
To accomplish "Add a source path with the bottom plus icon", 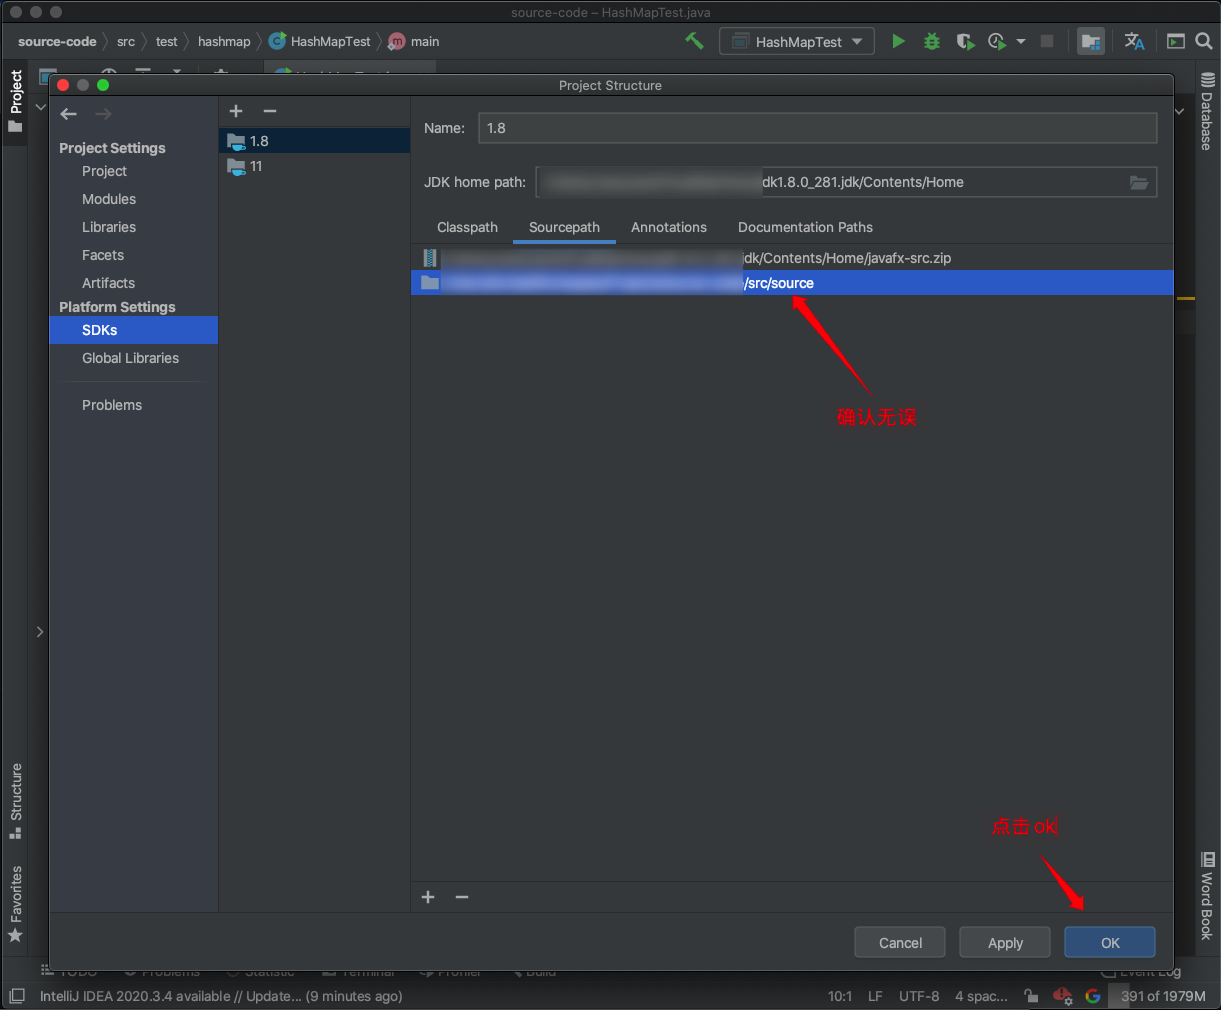I will pos(428,897).
